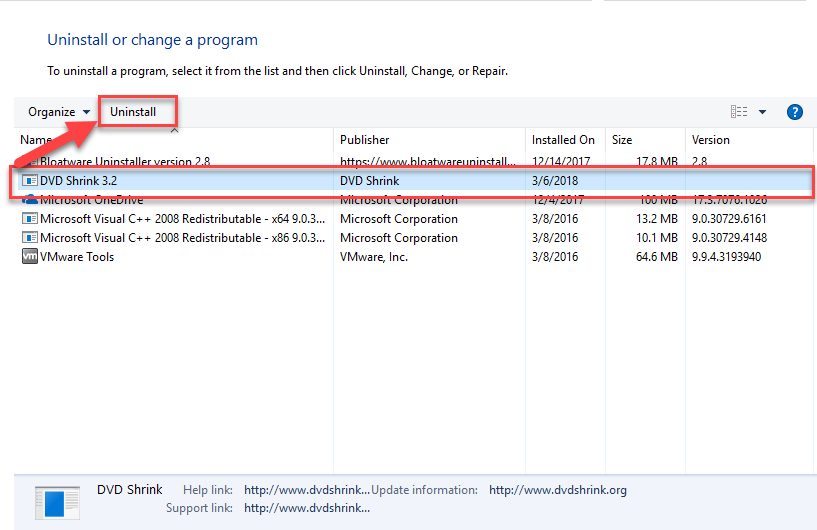This screenshot has width=817, height=530.
Task: Click the 64.6 MB size cell
Action: (x=657, y=257)
